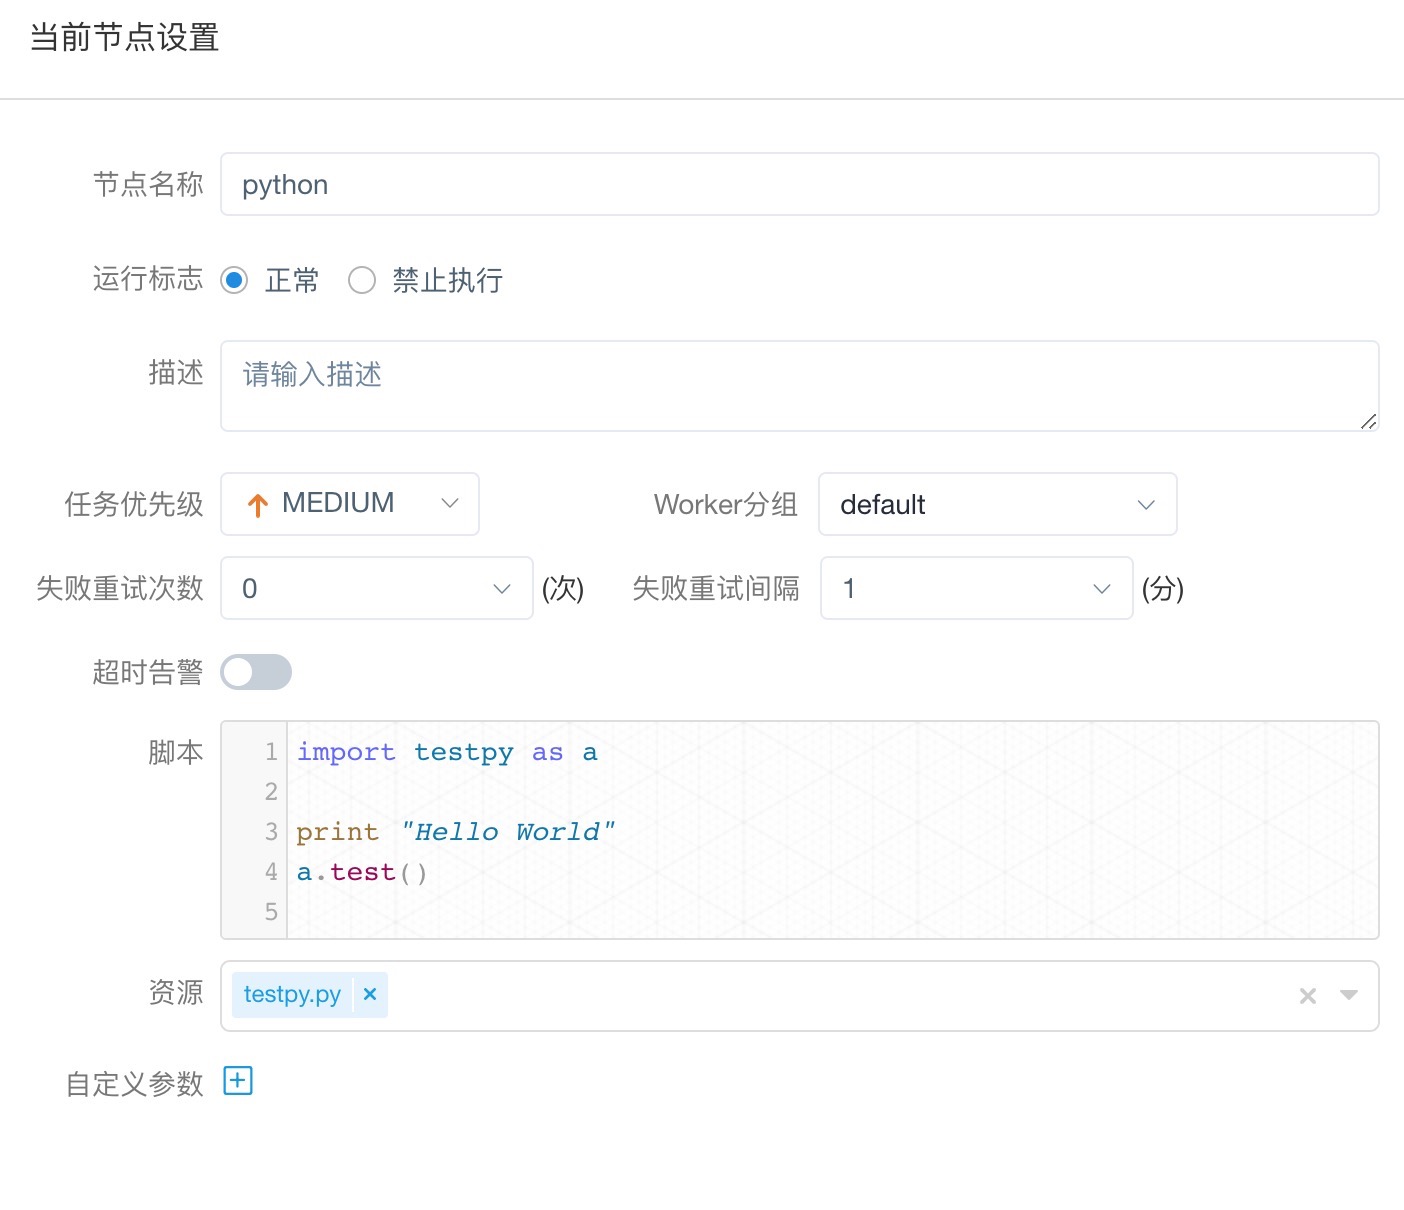Clear all selected resources with X icon
Image resolution: width=1404 pixels, height=1210 pixels.
(x=1307, y=996)
